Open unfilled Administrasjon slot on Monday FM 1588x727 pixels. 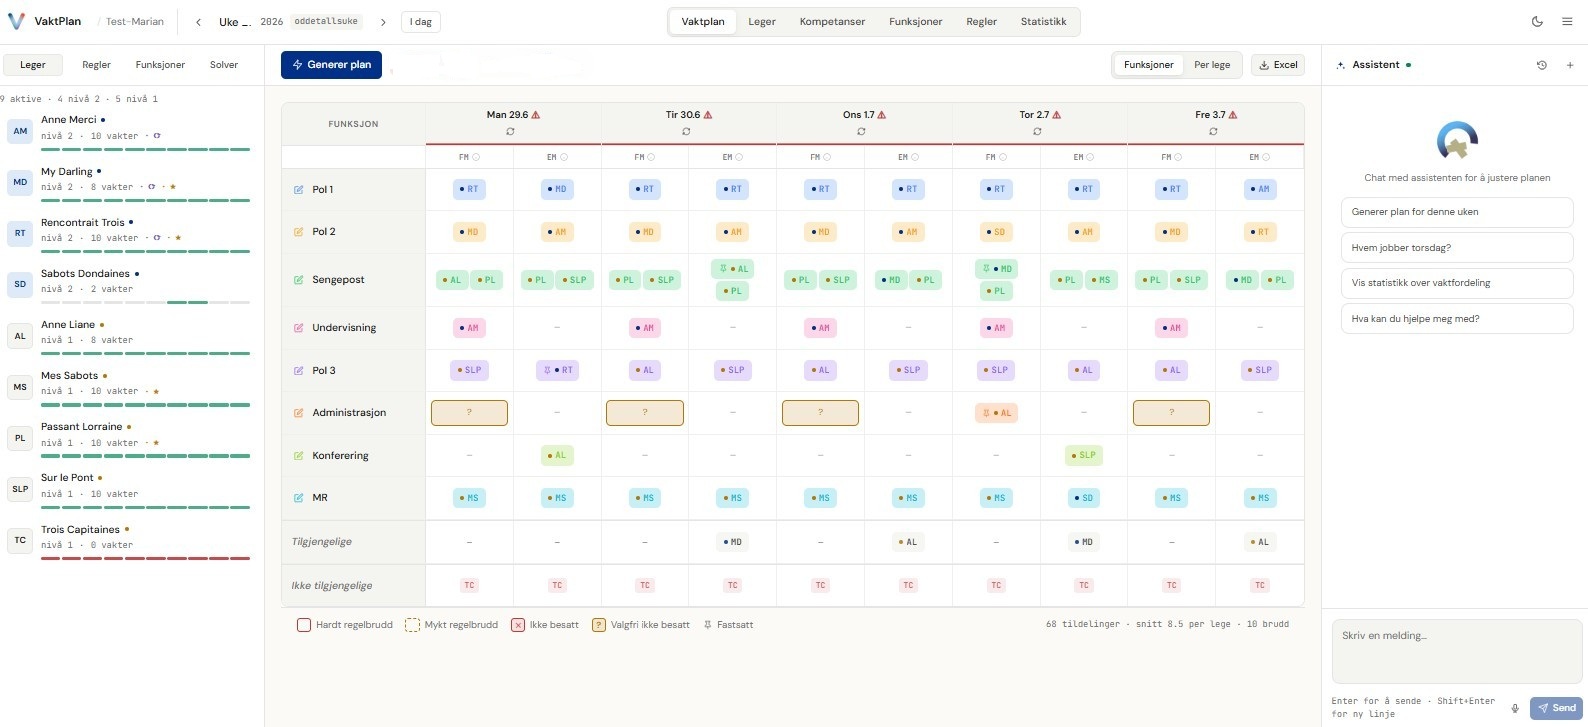tap(469, 413)
